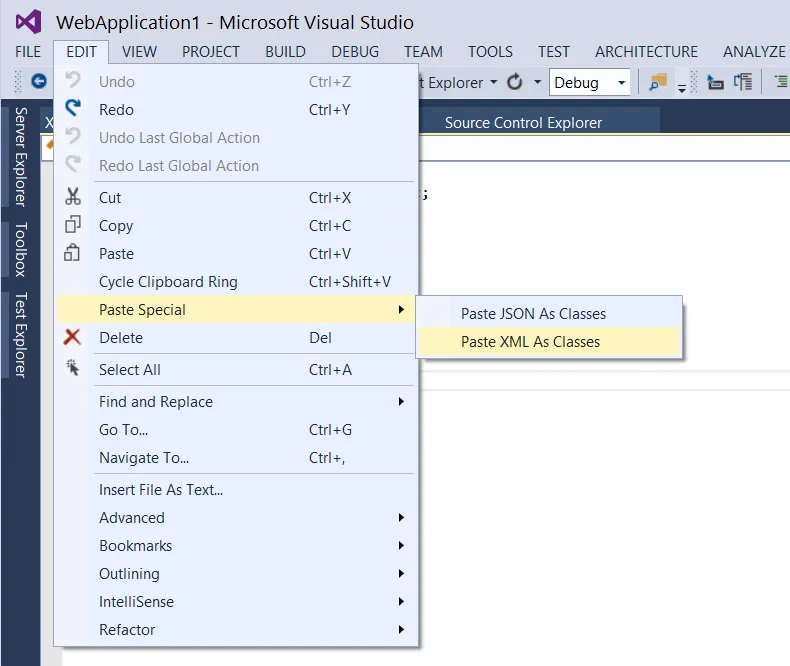Click the Select All cursor icon
790x666 pixels.
click(x=72, y=369)
